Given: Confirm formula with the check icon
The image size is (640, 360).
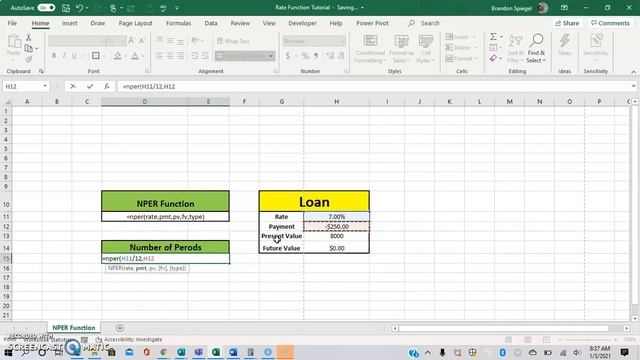Looking at the screenshot, I should pos(90,86).
